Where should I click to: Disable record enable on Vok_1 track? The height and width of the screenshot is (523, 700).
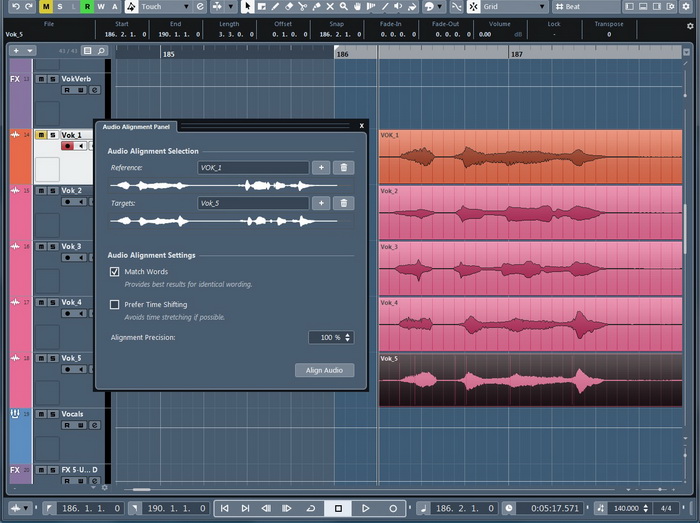point(67,146)
